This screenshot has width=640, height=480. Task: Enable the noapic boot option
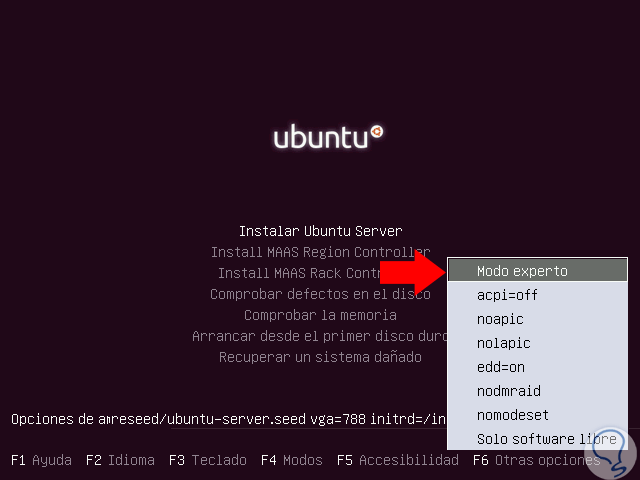click(x=500, y=319)
